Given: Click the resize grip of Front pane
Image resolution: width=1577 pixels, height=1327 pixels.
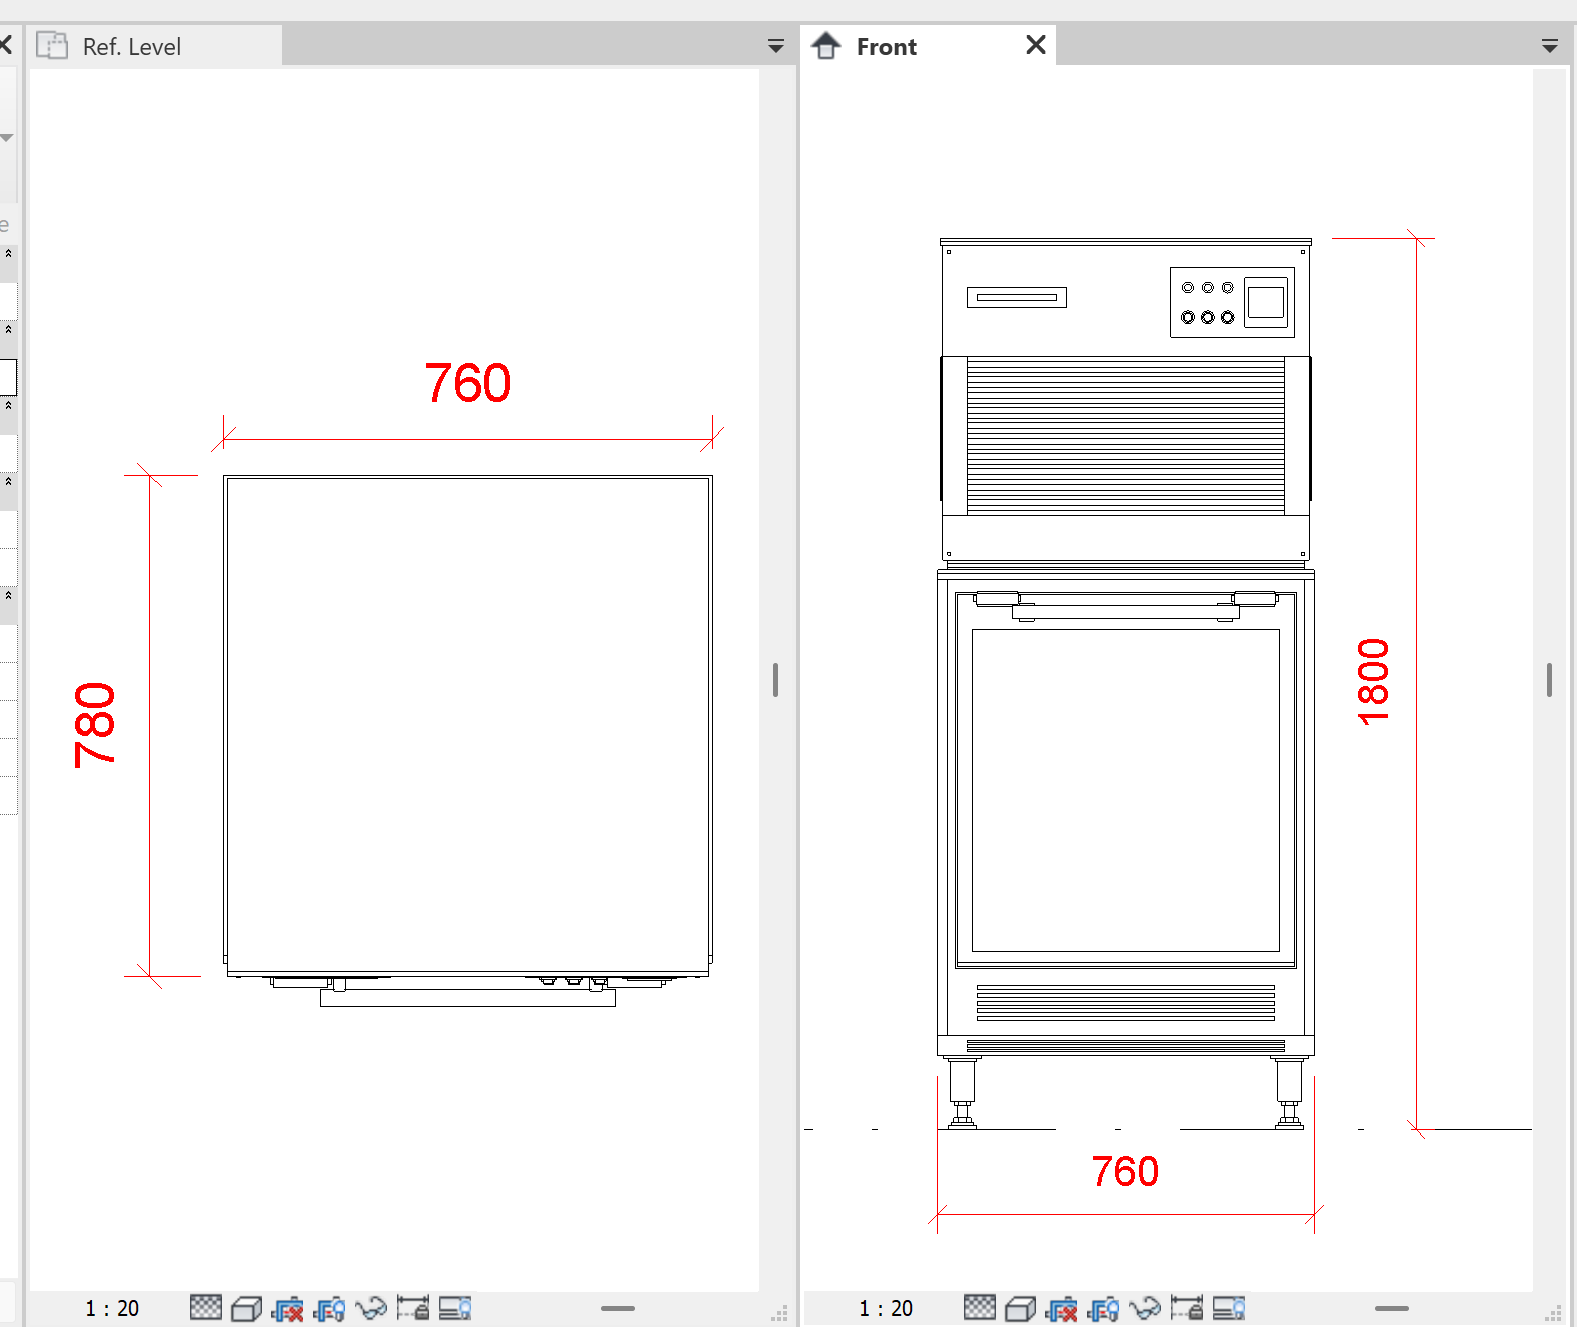Looking at the screenshot, I should (1553, 1313).
